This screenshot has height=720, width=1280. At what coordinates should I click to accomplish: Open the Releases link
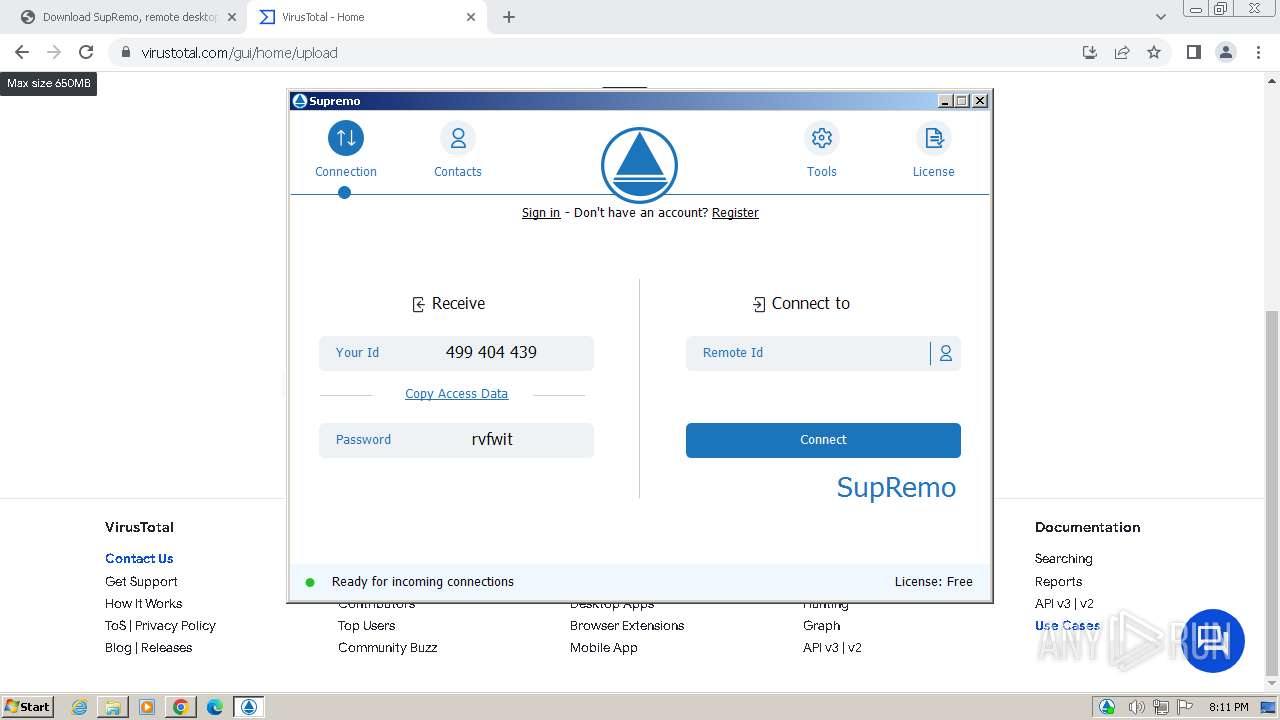point(167,648)
